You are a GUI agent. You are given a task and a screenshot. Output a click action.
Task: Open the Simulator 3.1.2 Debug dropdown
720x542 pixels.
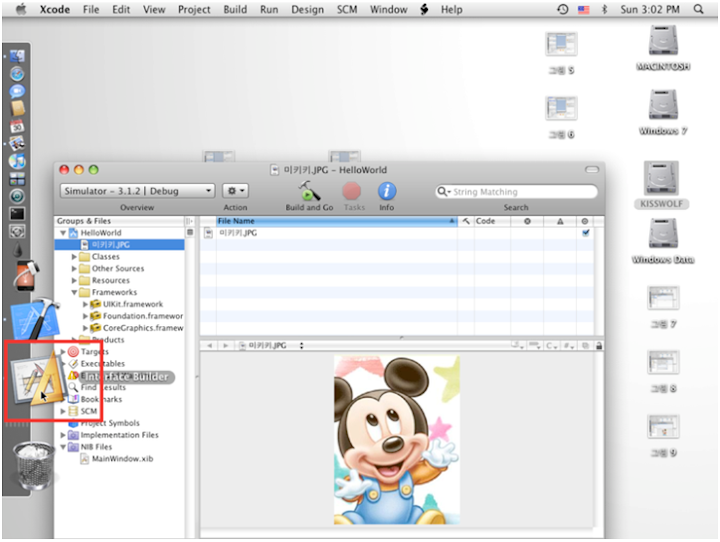[137, 190]
